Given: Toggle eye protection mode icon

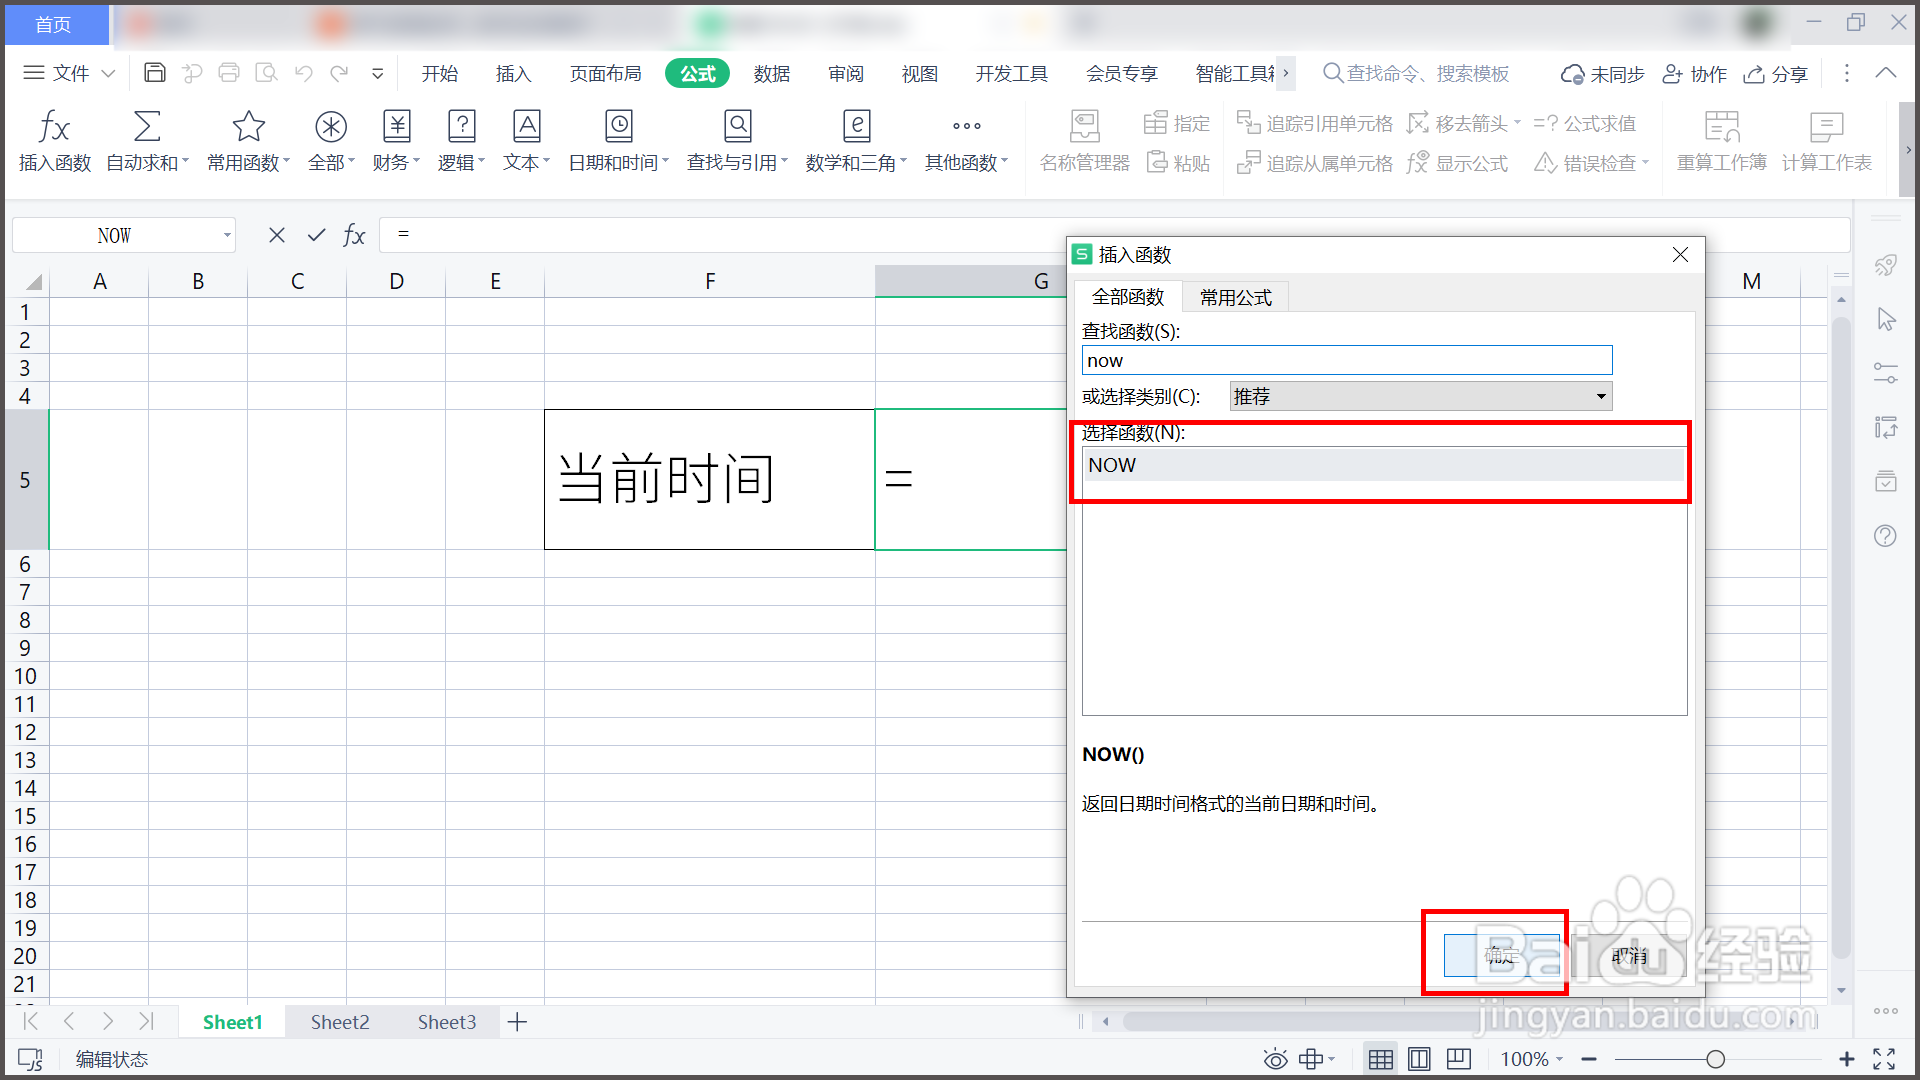Looking at the screenshot, I should point(1275,1059).
